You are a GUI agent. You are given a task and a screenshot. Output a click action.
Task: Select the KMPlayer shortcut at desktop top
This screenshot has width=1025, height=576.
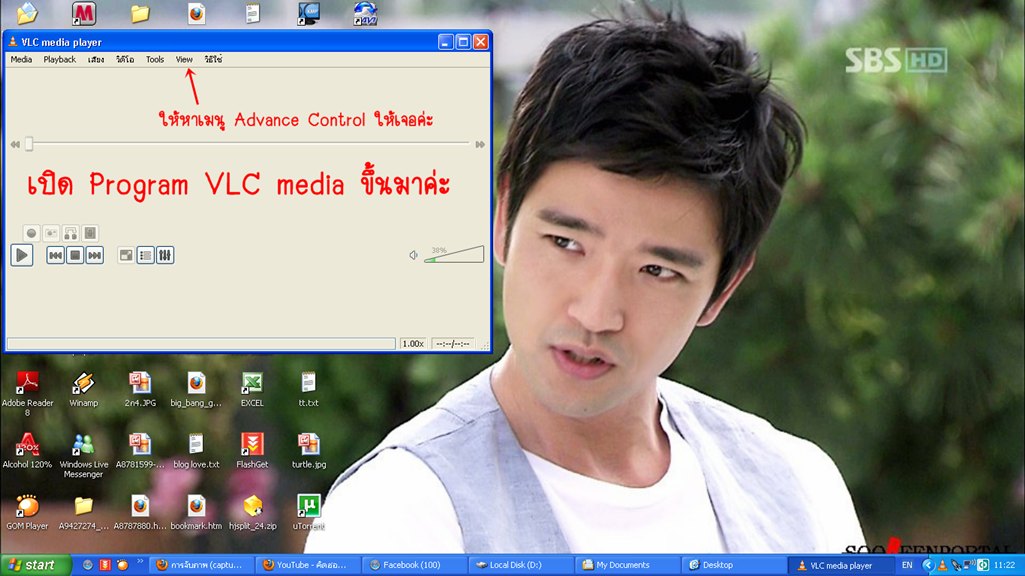309,13
